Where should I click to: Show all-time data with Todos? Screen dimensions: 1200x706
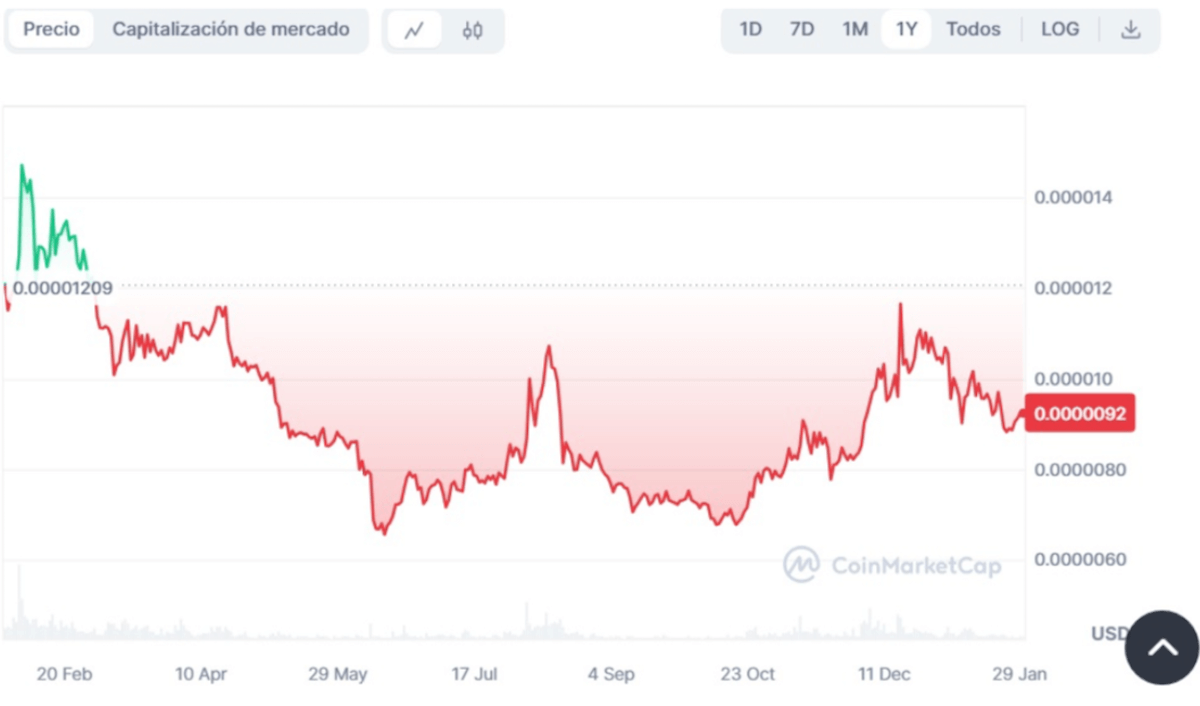[973, 29]
